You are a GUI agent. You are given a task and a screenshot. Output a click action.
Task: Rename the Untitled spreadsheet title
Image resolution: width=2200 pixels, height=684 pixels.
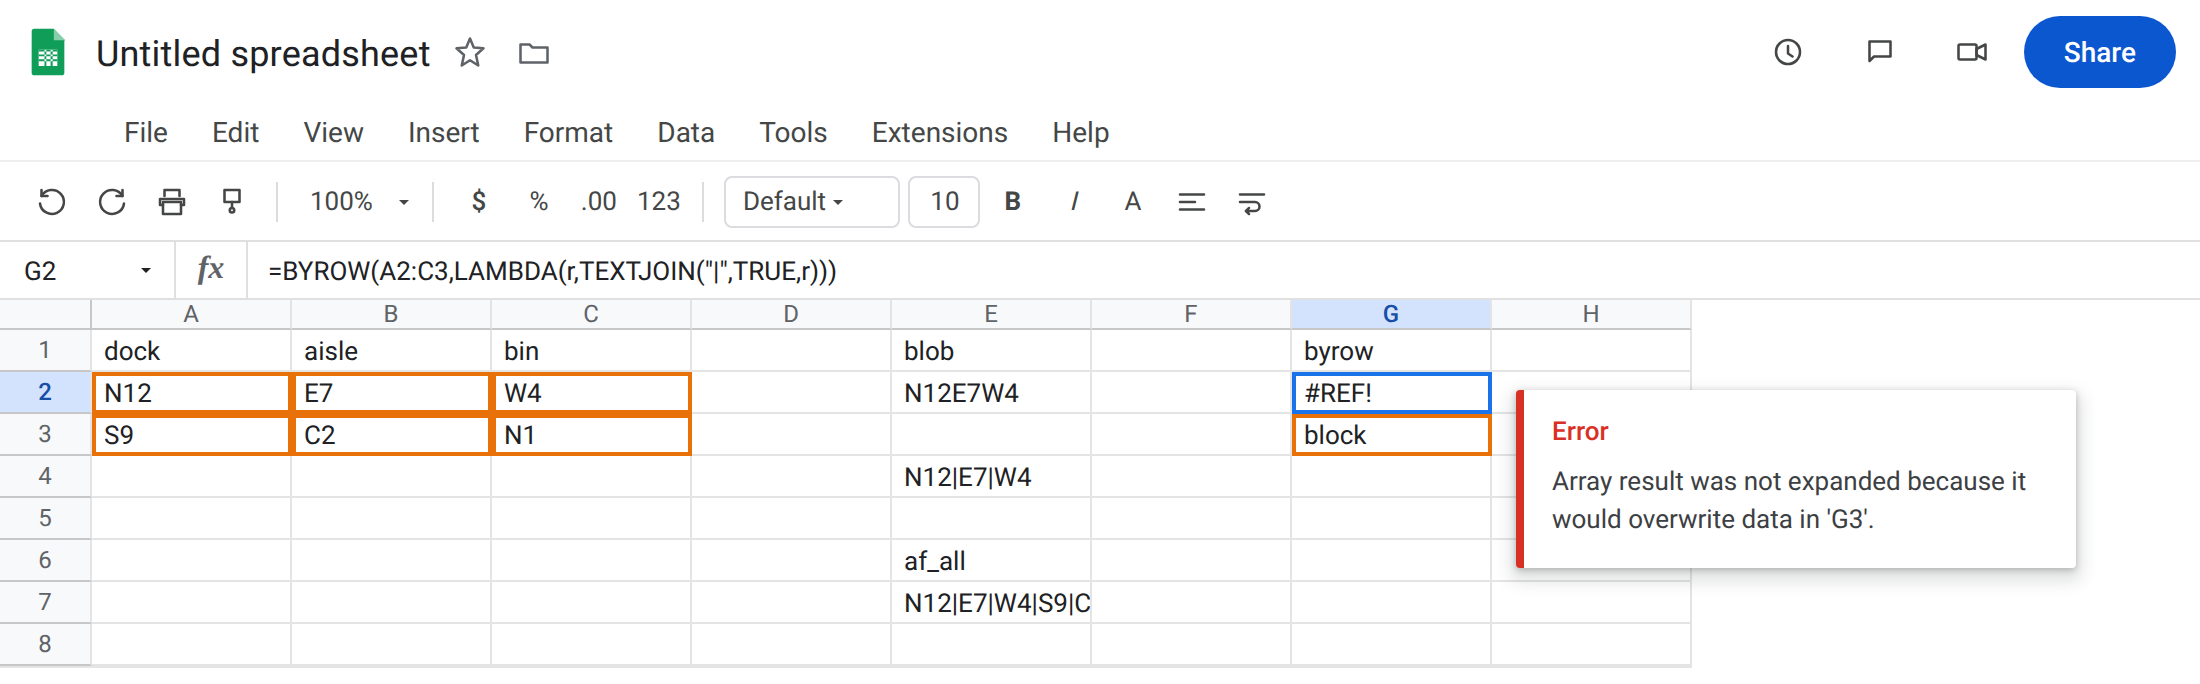263,53
